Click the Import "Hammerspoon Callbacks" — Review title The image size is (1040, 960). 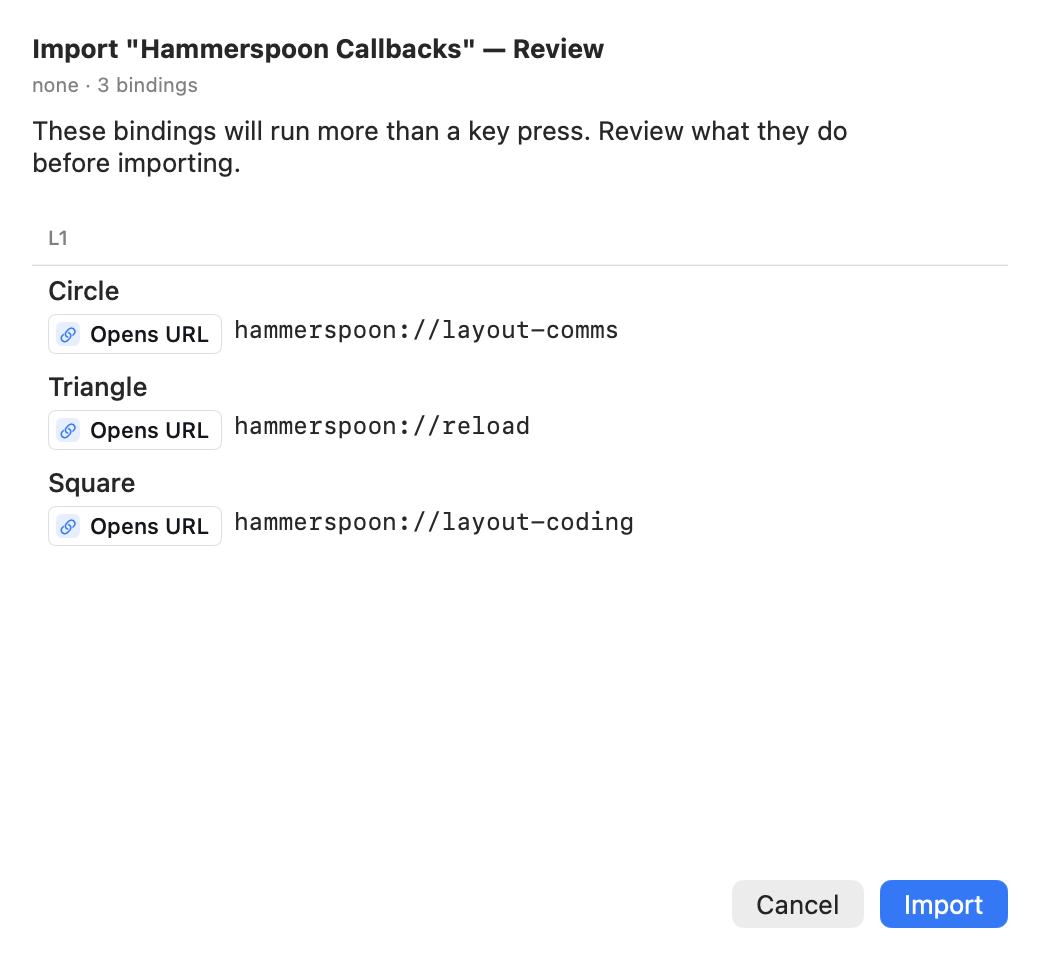[318, 49]
